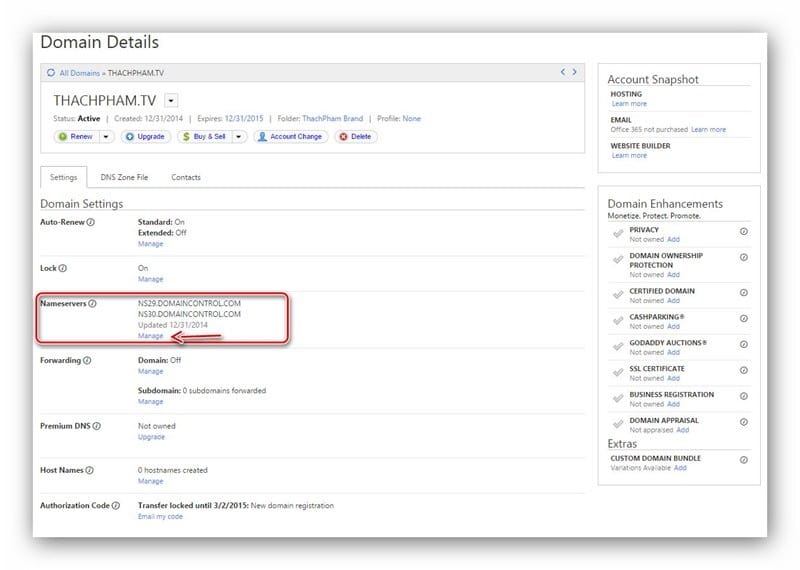Open the Renew button dropdown arrow
The image size is (800, 570).
click(x=106, y=137)
